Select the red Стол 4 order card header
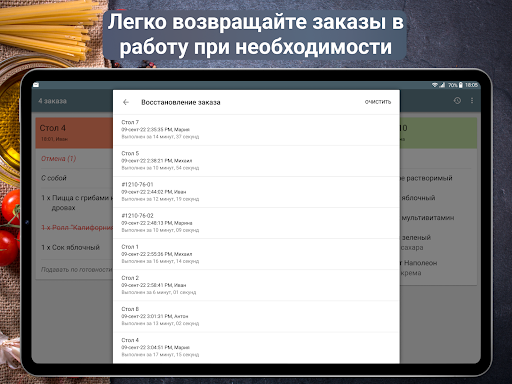Image resolution: width=512 pixels, height=384 pixels. [74, 133]
